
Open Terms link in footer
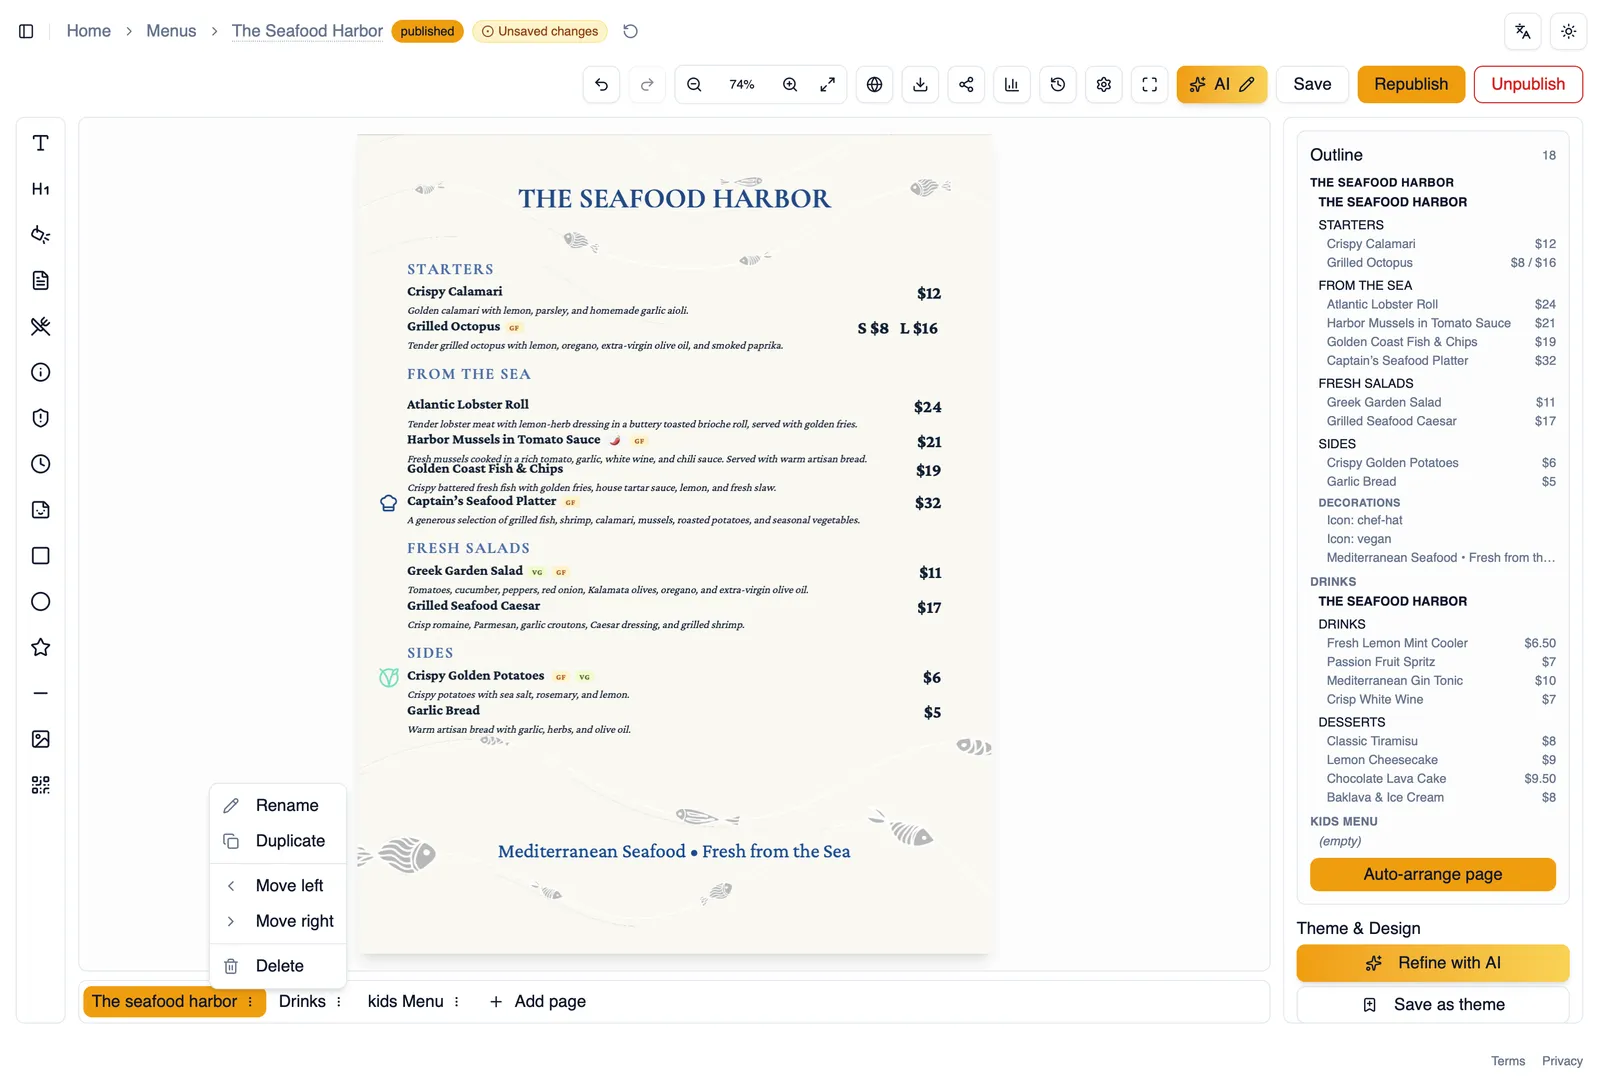pos(1508,1061)
